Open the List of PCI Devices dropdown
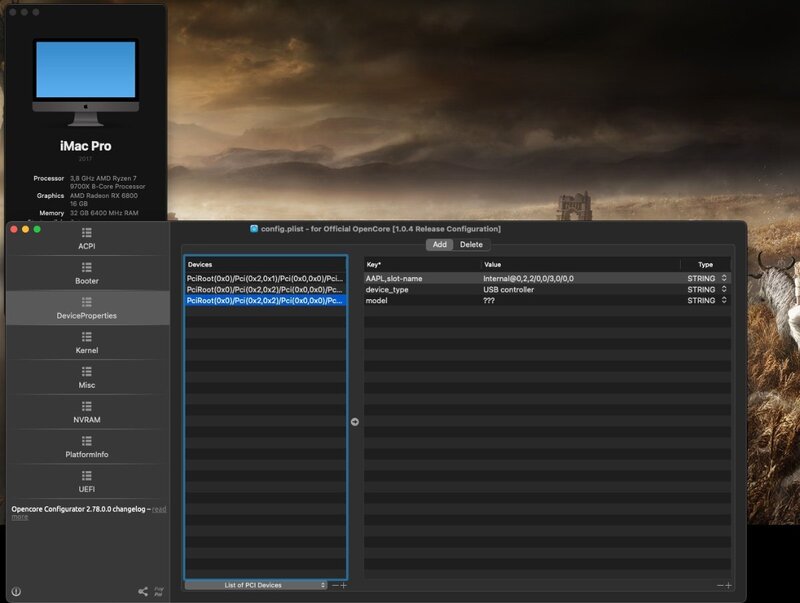Screen dimensions: 800x603 click(x=256, y=585)
